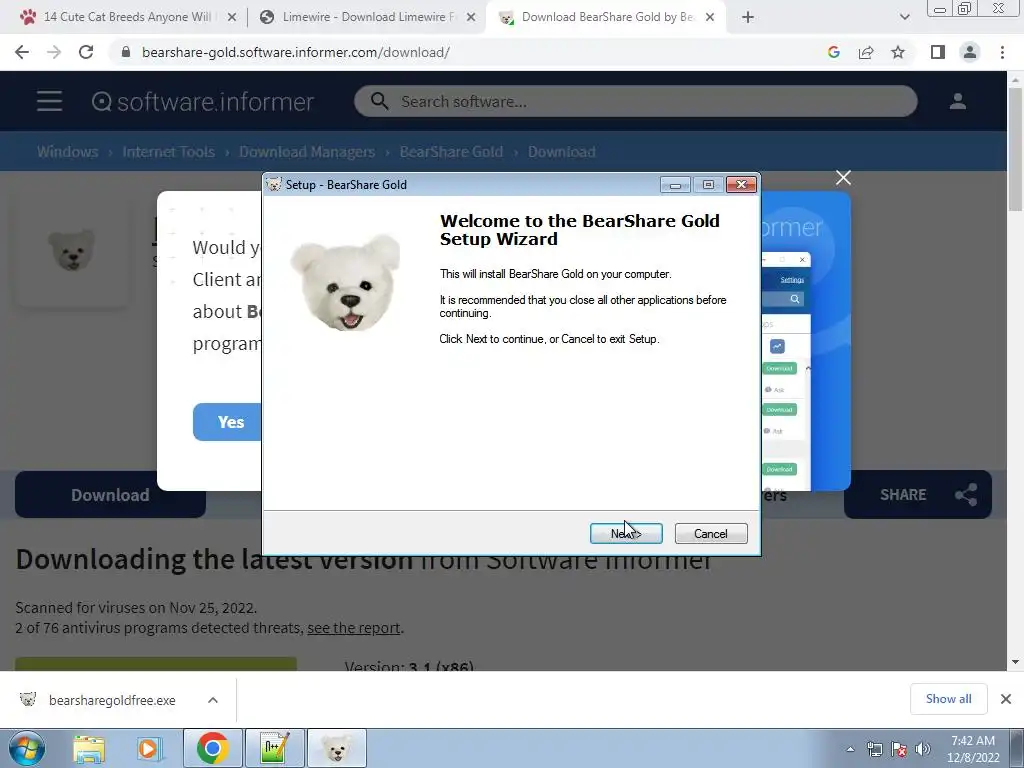Viewport: 1024px width, 768px height.
Task: Click the software.informer logo
Action: 203,101
